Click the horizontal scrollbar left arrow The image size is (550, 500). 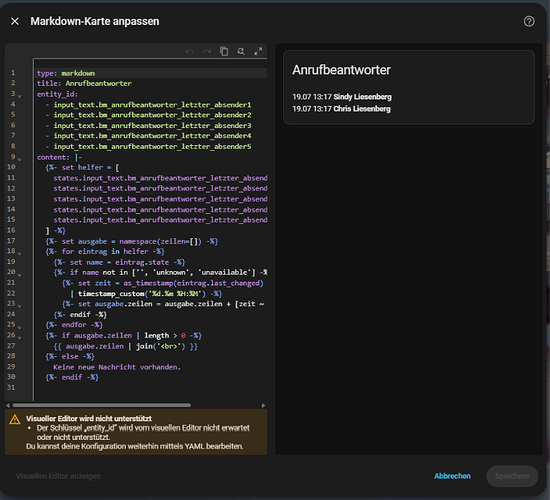point(8,405)
